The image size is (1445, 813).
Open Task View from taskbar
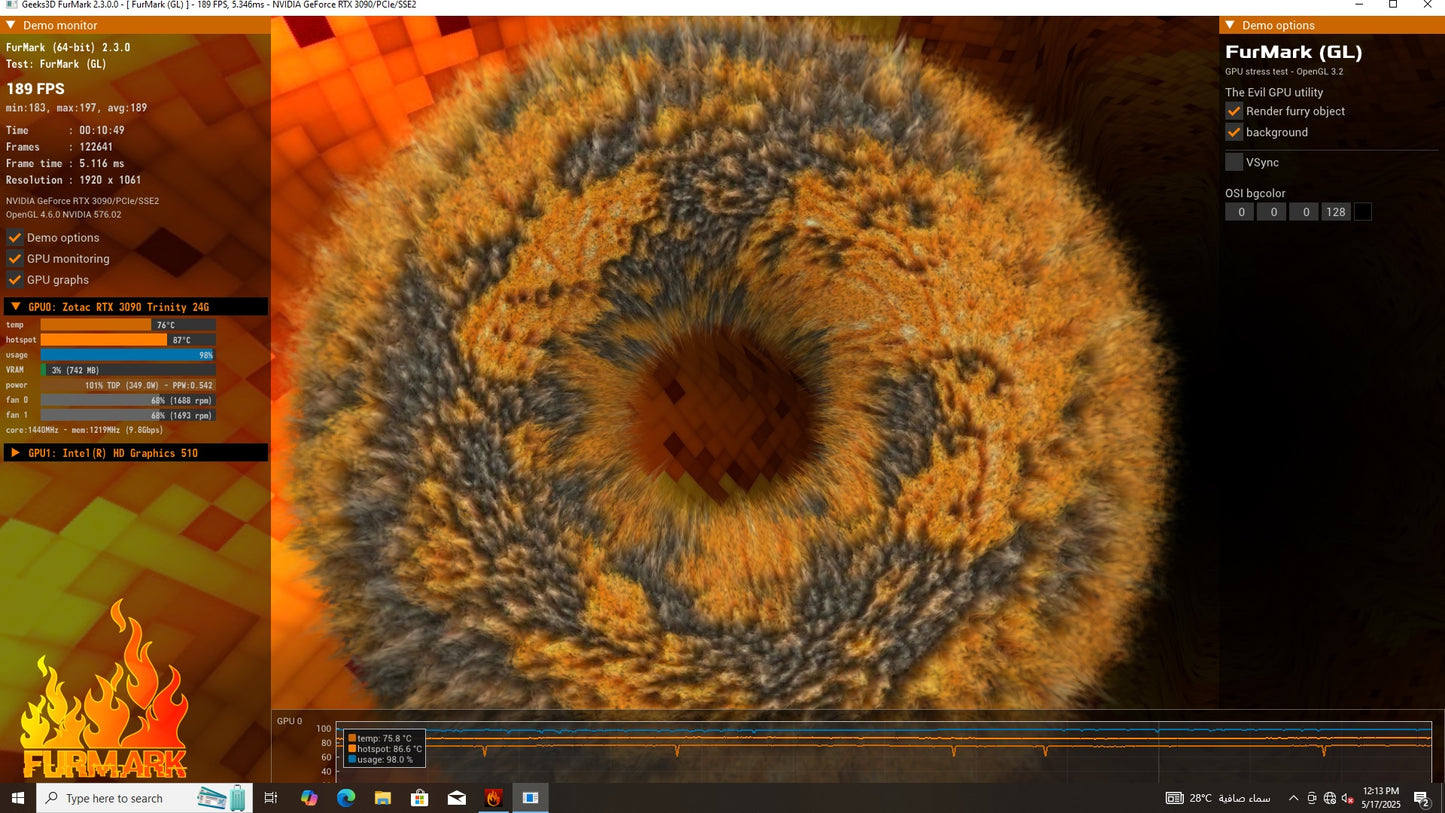pos(270,798)
